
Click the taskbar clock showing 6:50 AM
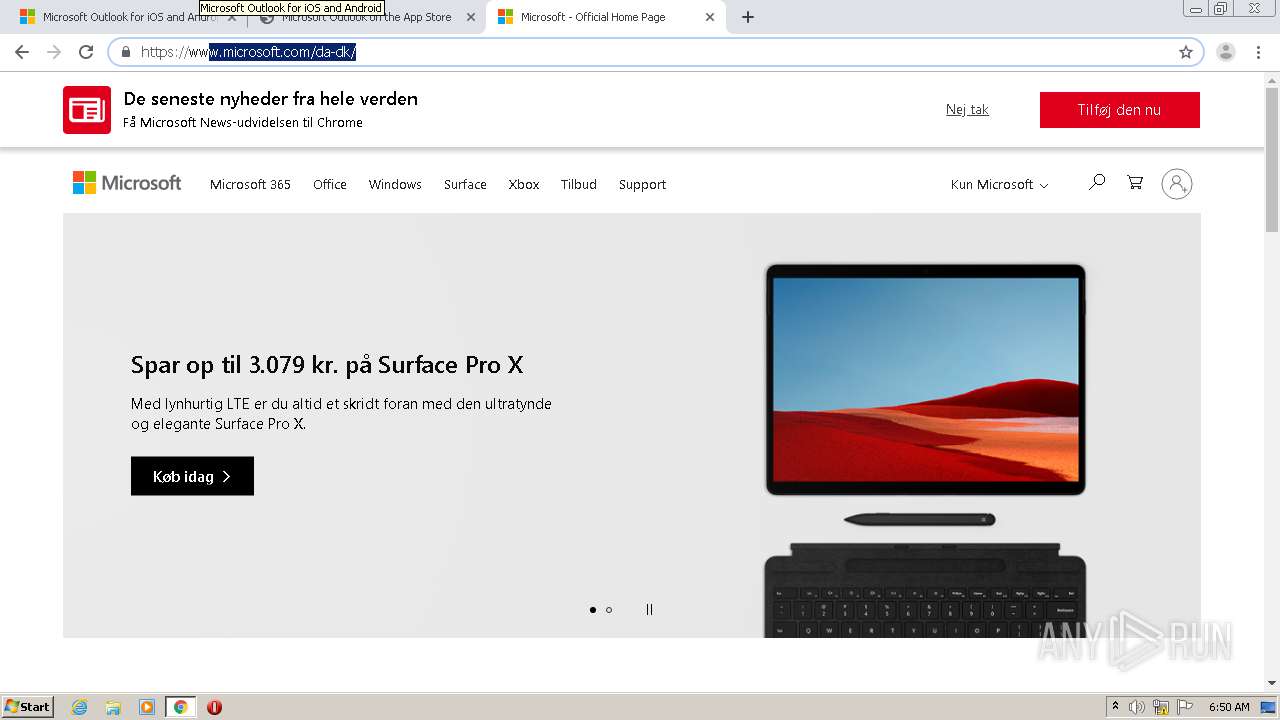(x=1229, y=707)
